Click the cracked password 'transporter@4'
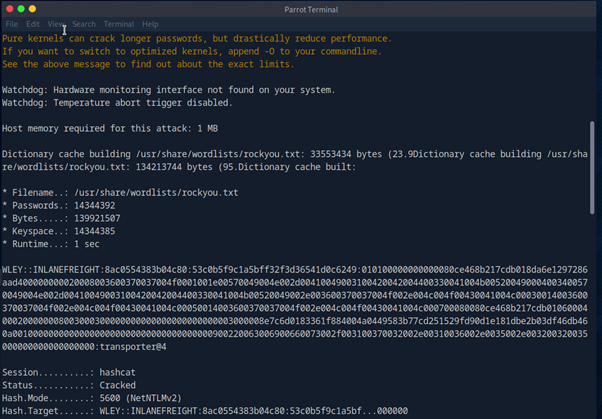Screen dimensions: 602x419 pos(132,347)
